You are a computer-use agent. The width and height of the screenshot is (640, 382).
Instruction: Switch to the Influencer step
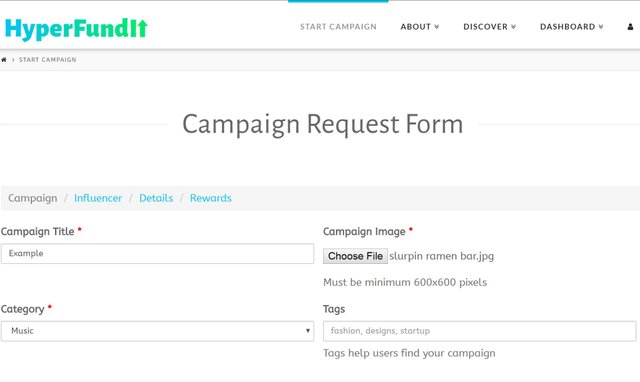tap(98, 198)
